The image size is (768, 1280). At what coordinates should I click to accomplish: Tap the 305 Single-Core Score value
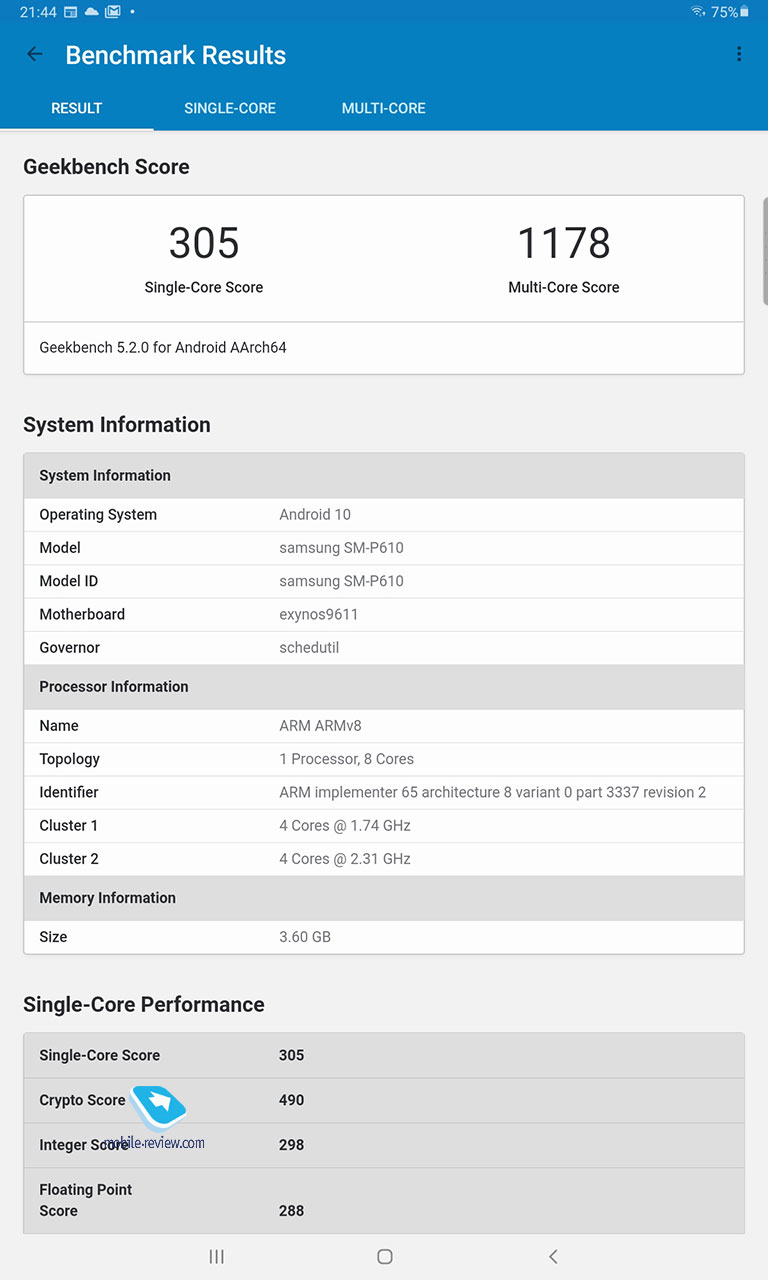204,244
